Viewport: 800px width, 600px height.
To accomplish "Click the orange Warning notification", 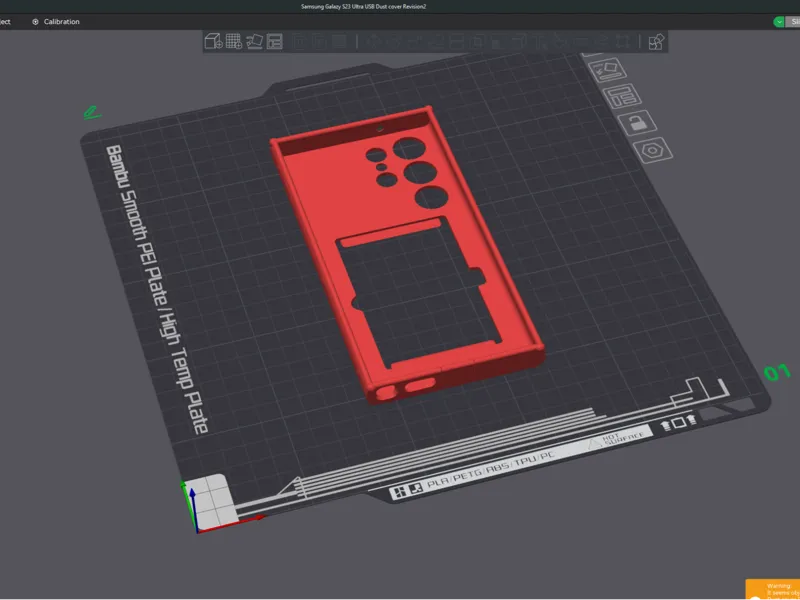I will tap(772, 589).
